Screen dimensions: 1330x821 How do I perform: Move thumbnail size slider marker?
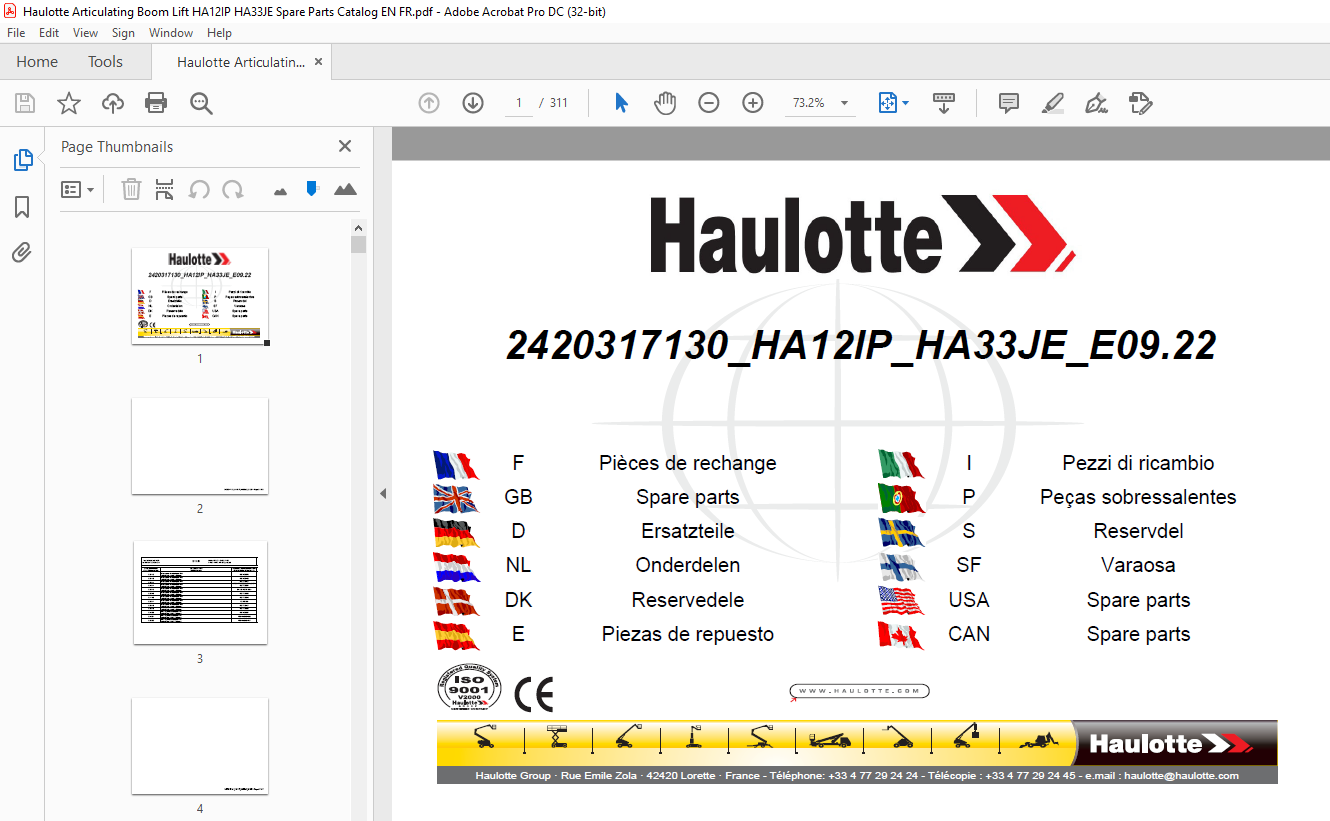tap(312, 188)
